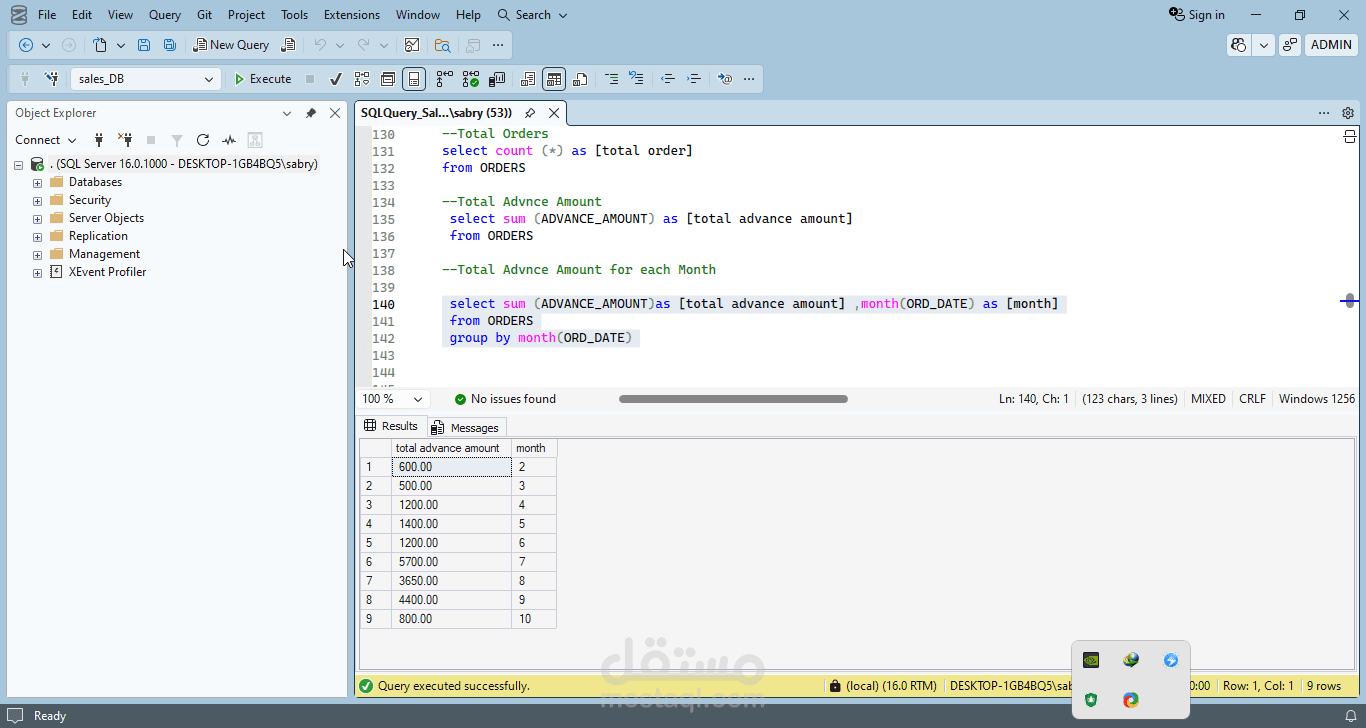Viewport: 1366px width, 728px height.
Task: Toggle IntelliSense Enabled button
Action: click(414, 79)
